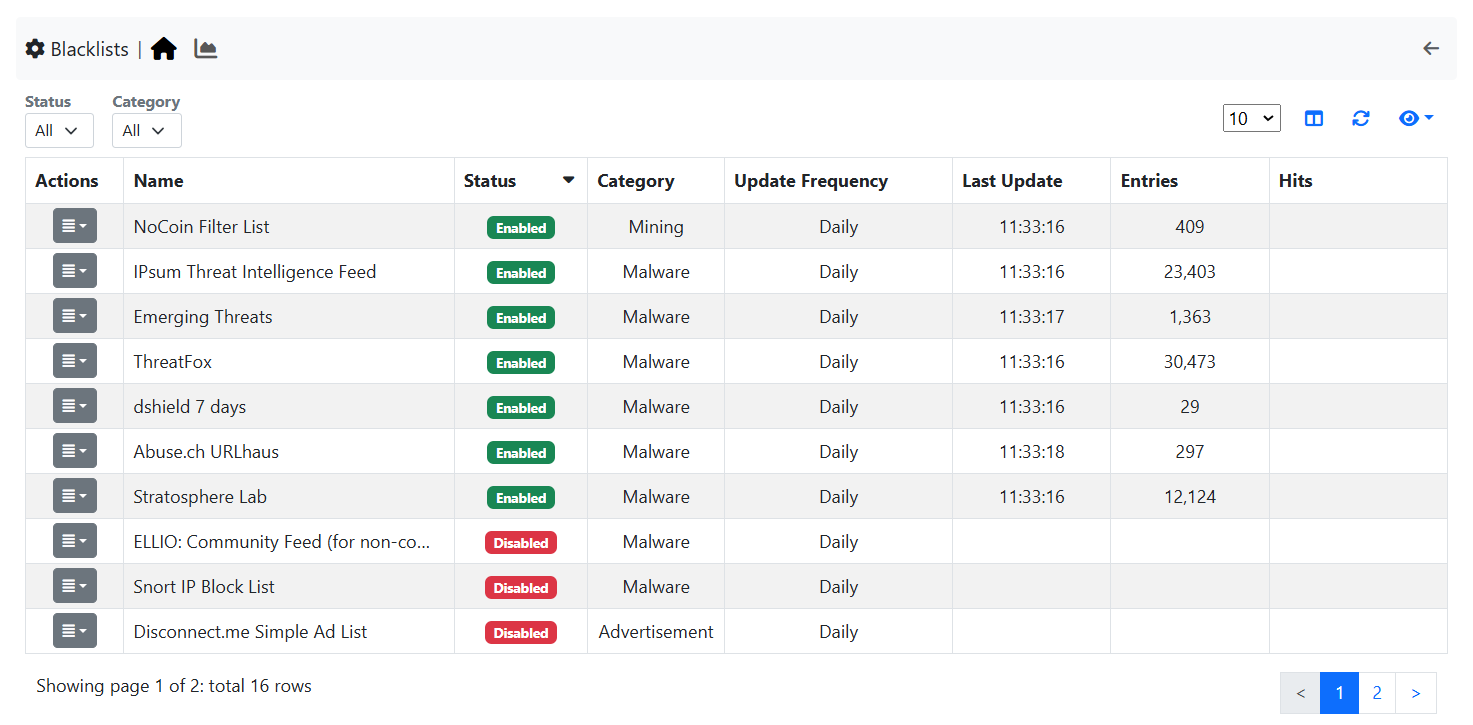Click the Enabled badge for dshield 7 days
The image size is (1473, 725).
pyautogui.click(x=521, y=407)
